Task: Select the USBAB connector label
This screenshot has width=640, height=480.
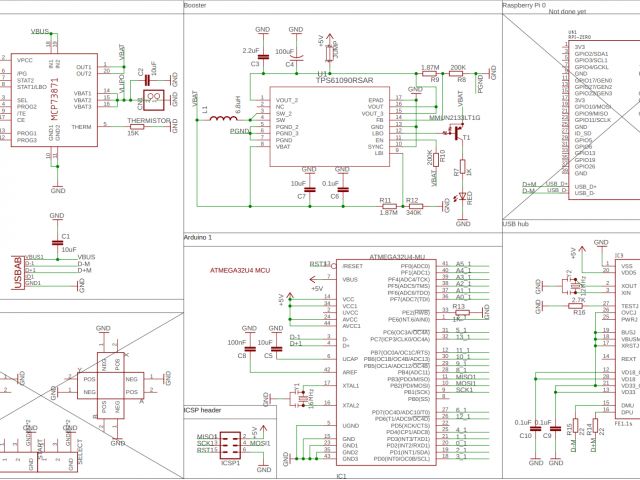Action: (x=17, y=273)
